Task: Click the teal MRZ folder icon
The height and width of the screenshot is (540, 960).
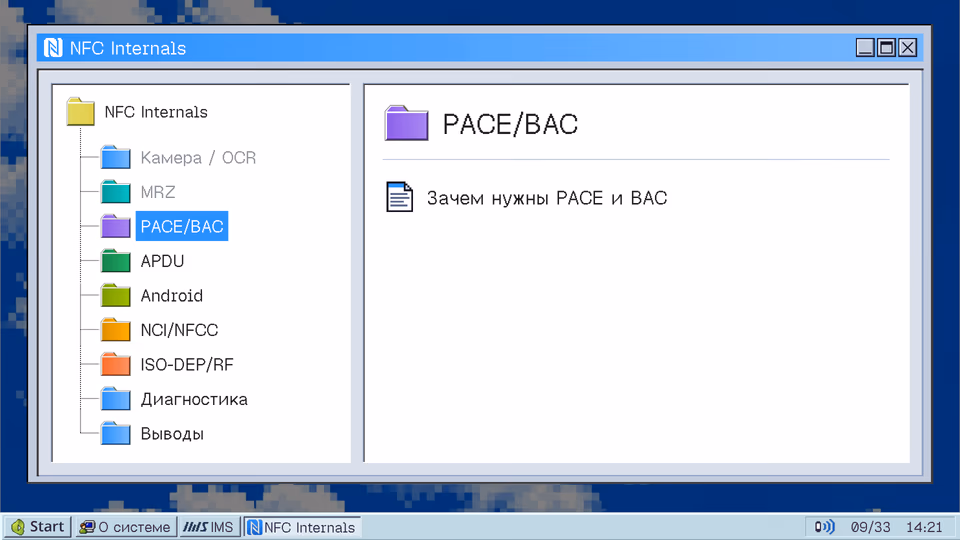Action: tap(116, 192)
